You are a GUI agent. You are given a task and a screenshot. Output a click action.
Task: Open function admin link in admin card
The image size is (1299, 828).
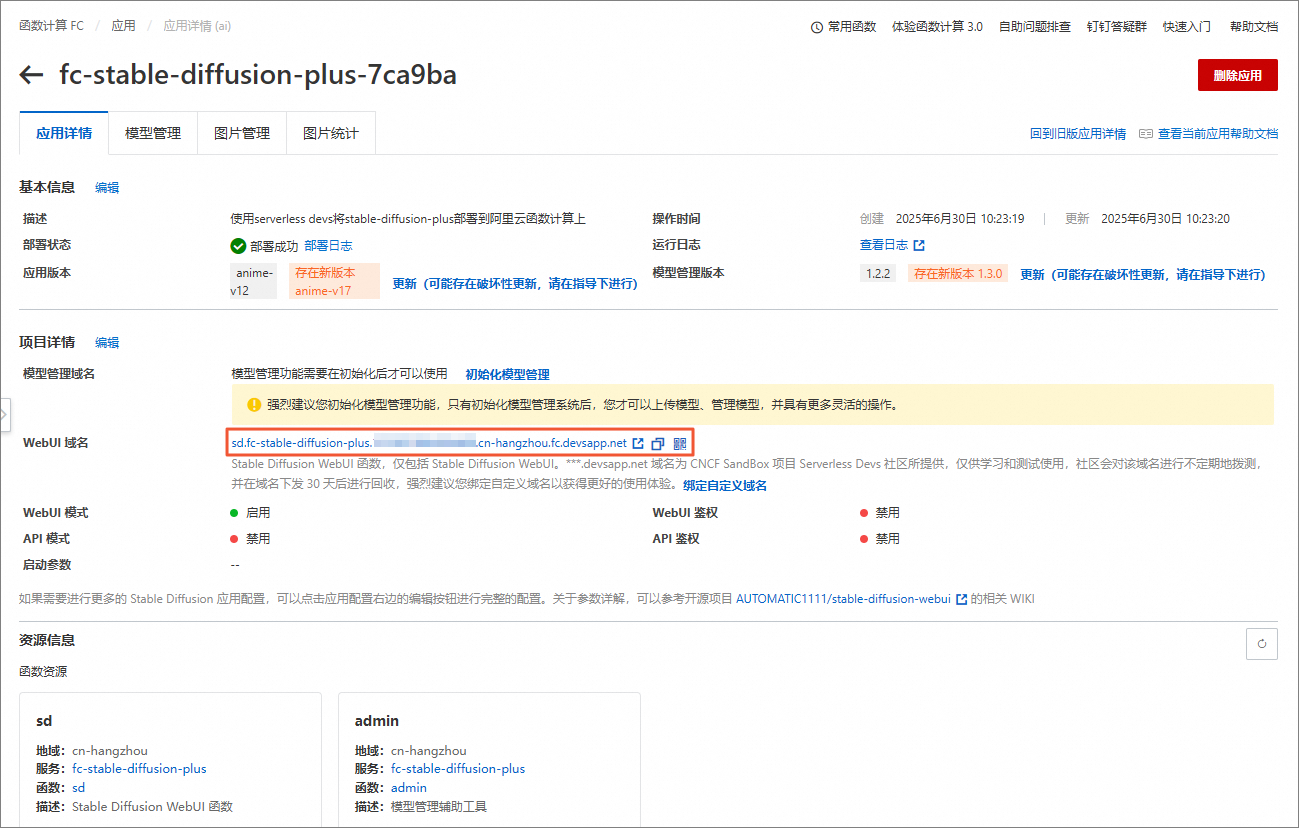[x=409, y=788]
